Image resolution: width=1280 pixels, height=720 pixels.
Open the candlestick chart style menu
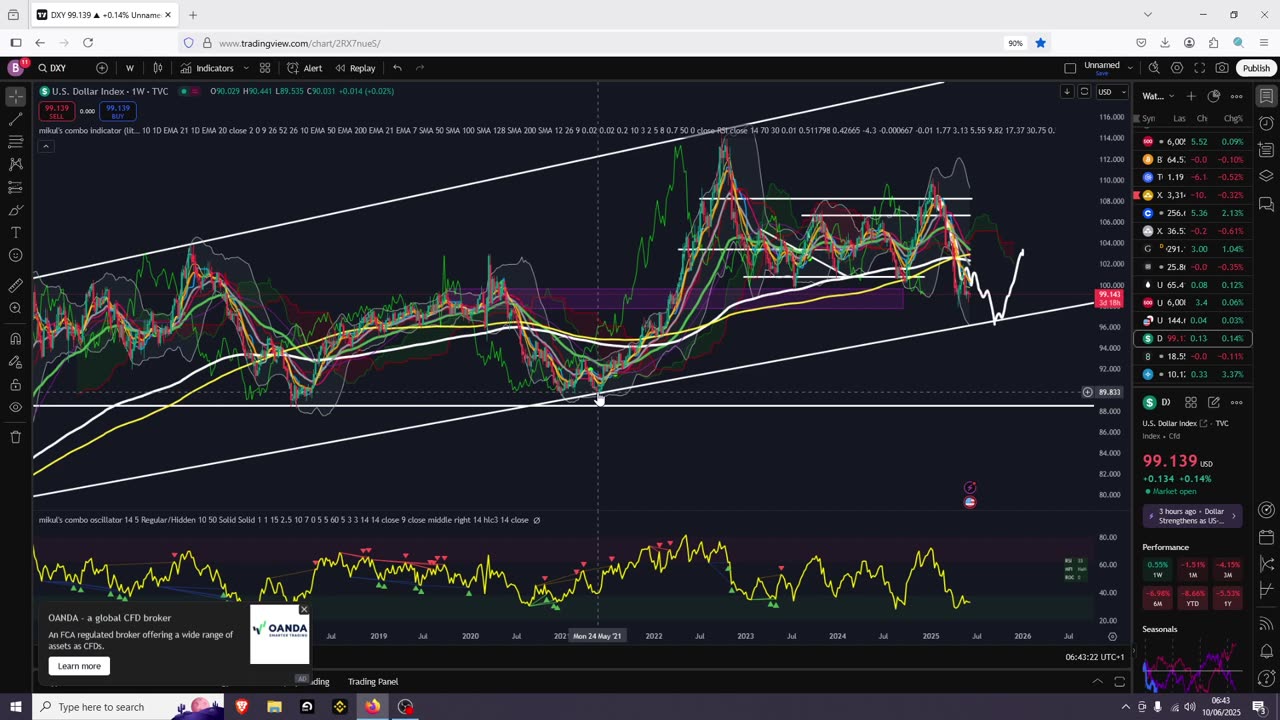pyautogui.click(x=158, y=68)
